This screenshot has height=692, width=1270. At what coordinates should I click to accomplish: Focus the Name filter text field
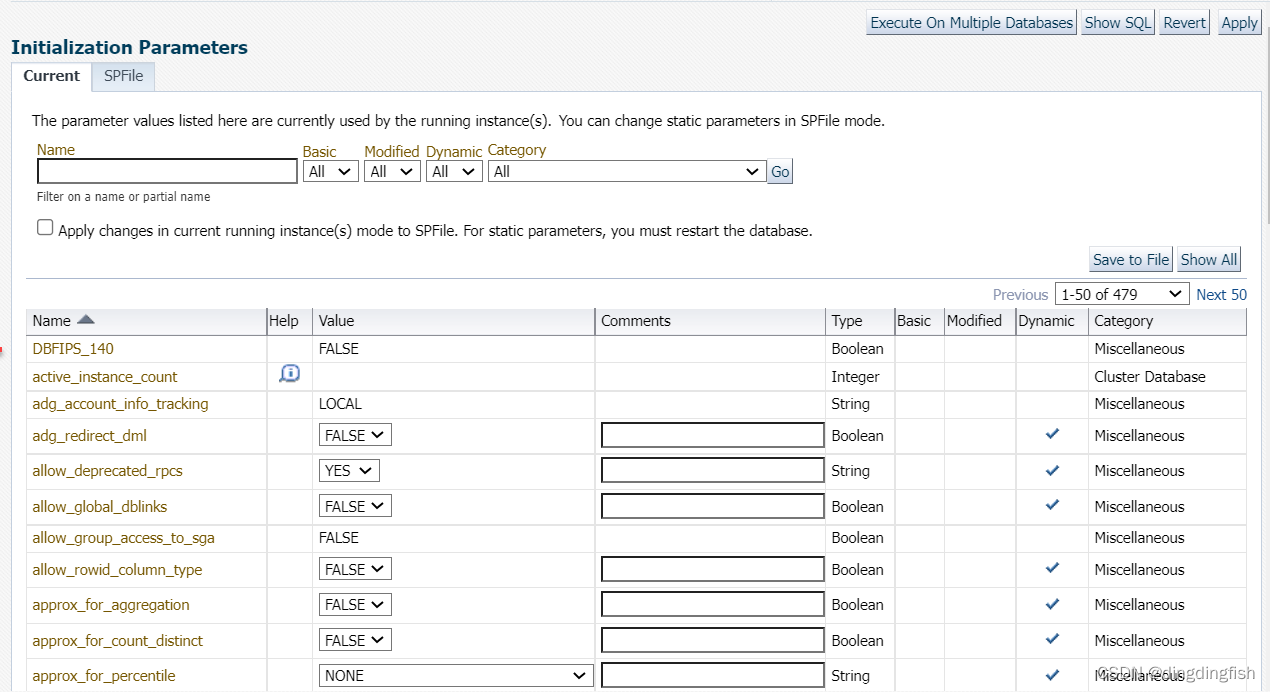click(x=167, y=171)
